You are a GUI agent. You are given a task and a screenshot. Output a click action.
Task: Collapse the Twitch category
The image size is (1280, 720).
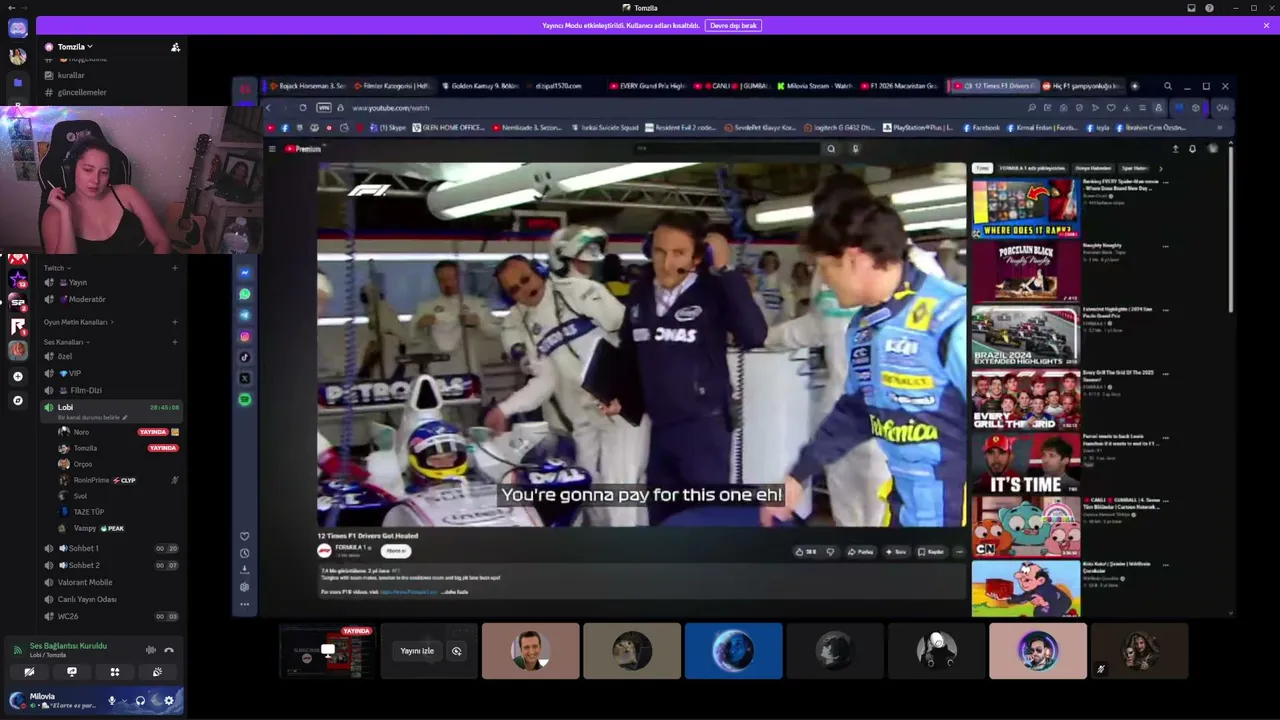(x=56, y=268)
